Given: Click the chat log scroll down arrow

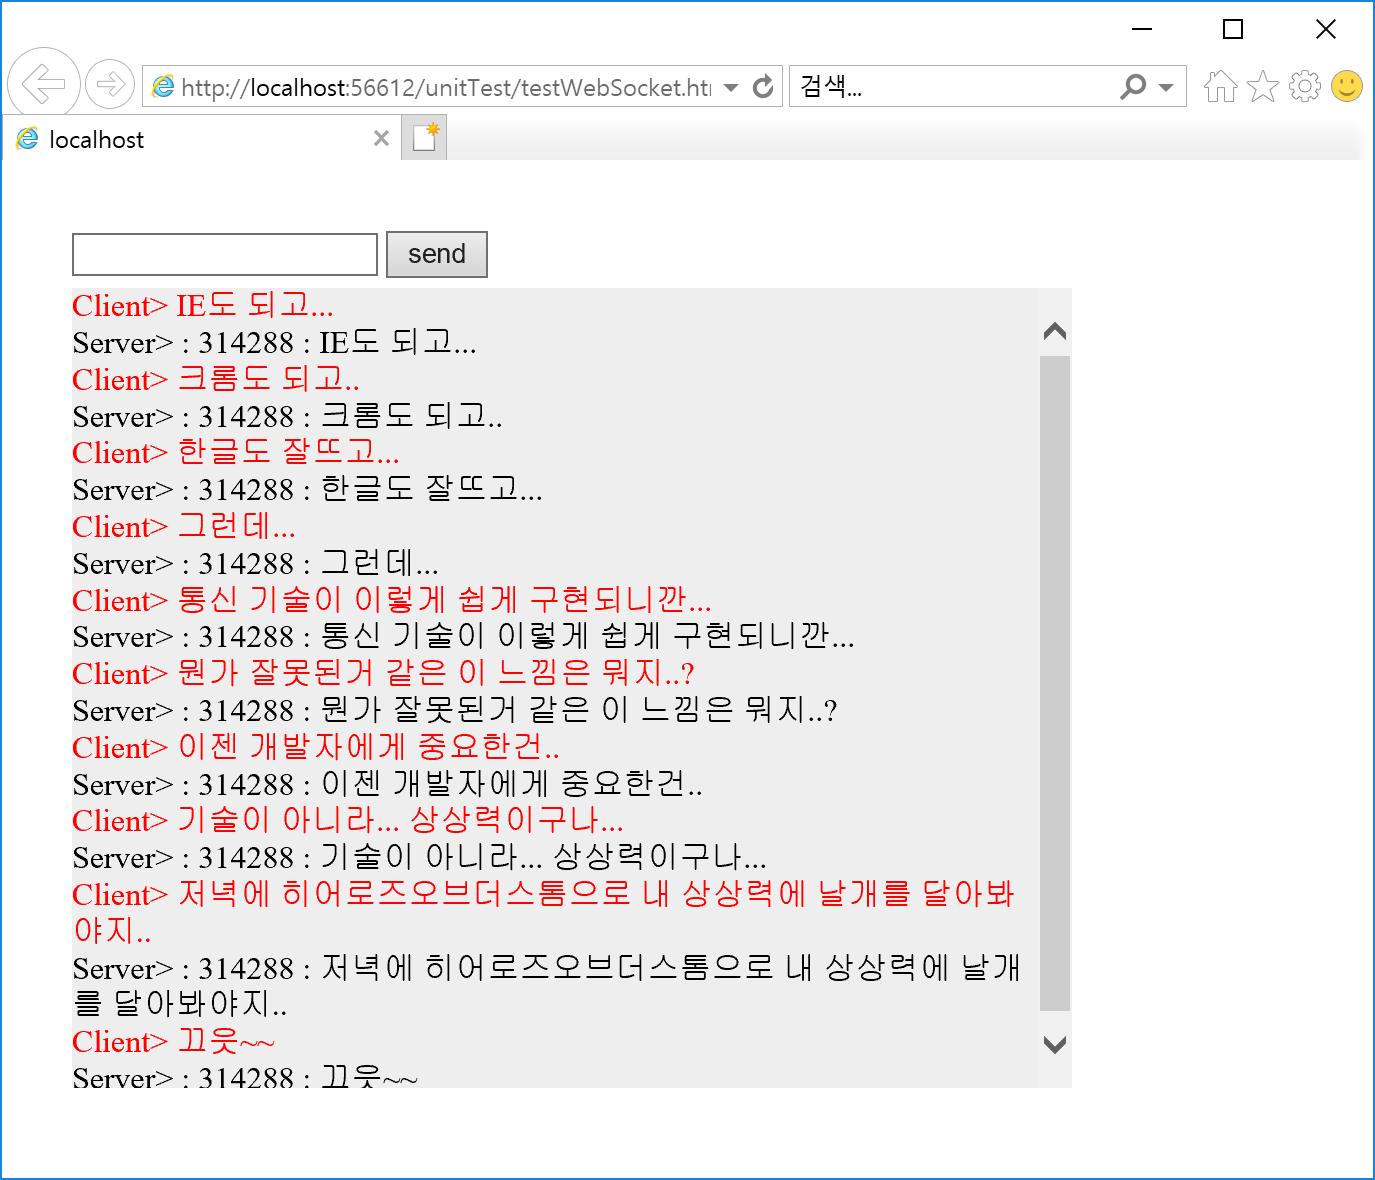Looking at the screenshot, I should tap(1055, 1044).
